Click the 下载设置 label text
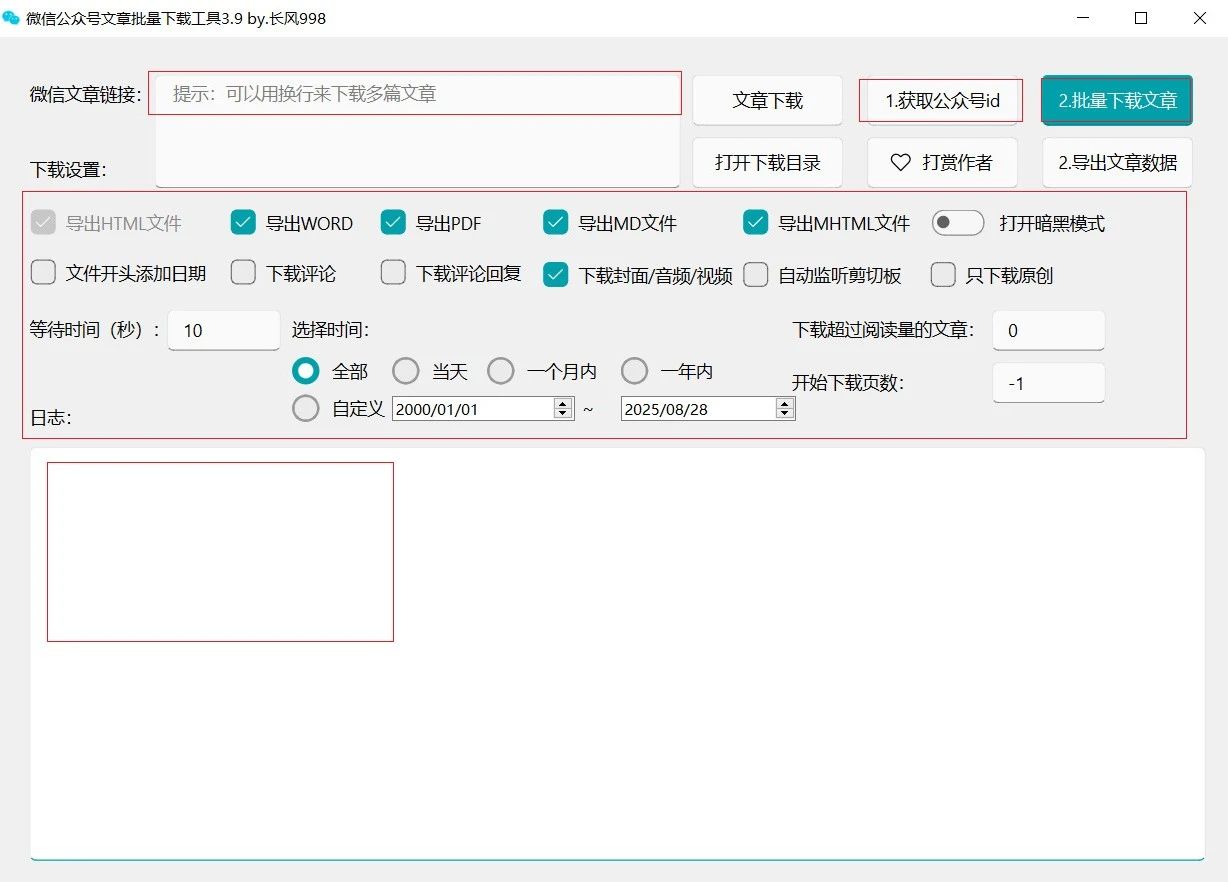Screen dimensions: 1228x882 pyautogui.click(x=68, y=170)
